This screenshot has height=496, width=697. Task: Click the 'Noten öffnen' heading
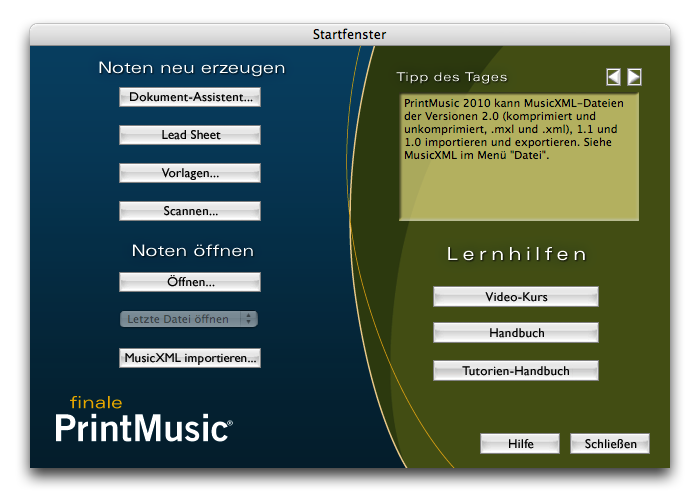pos(192,251)
